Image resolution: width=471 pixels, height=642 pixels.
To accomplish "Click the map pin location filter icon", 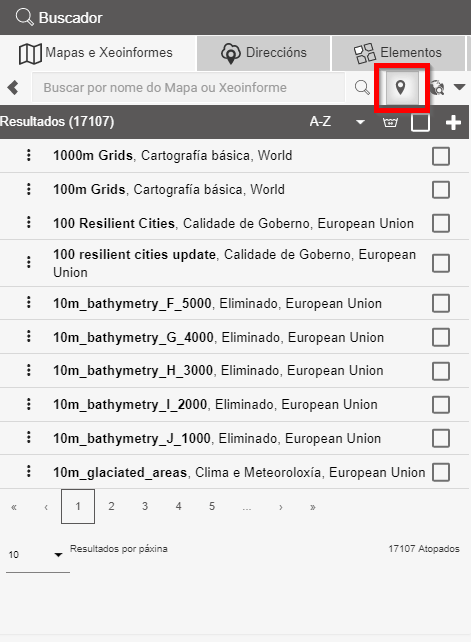I will [x=401, y=87].
